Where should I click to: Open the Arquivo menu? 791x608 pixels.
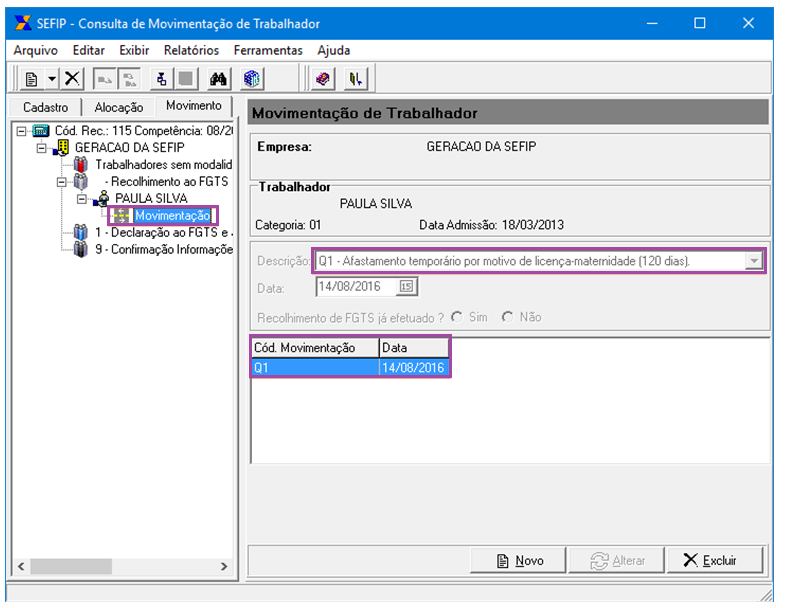tap(35, 50)
